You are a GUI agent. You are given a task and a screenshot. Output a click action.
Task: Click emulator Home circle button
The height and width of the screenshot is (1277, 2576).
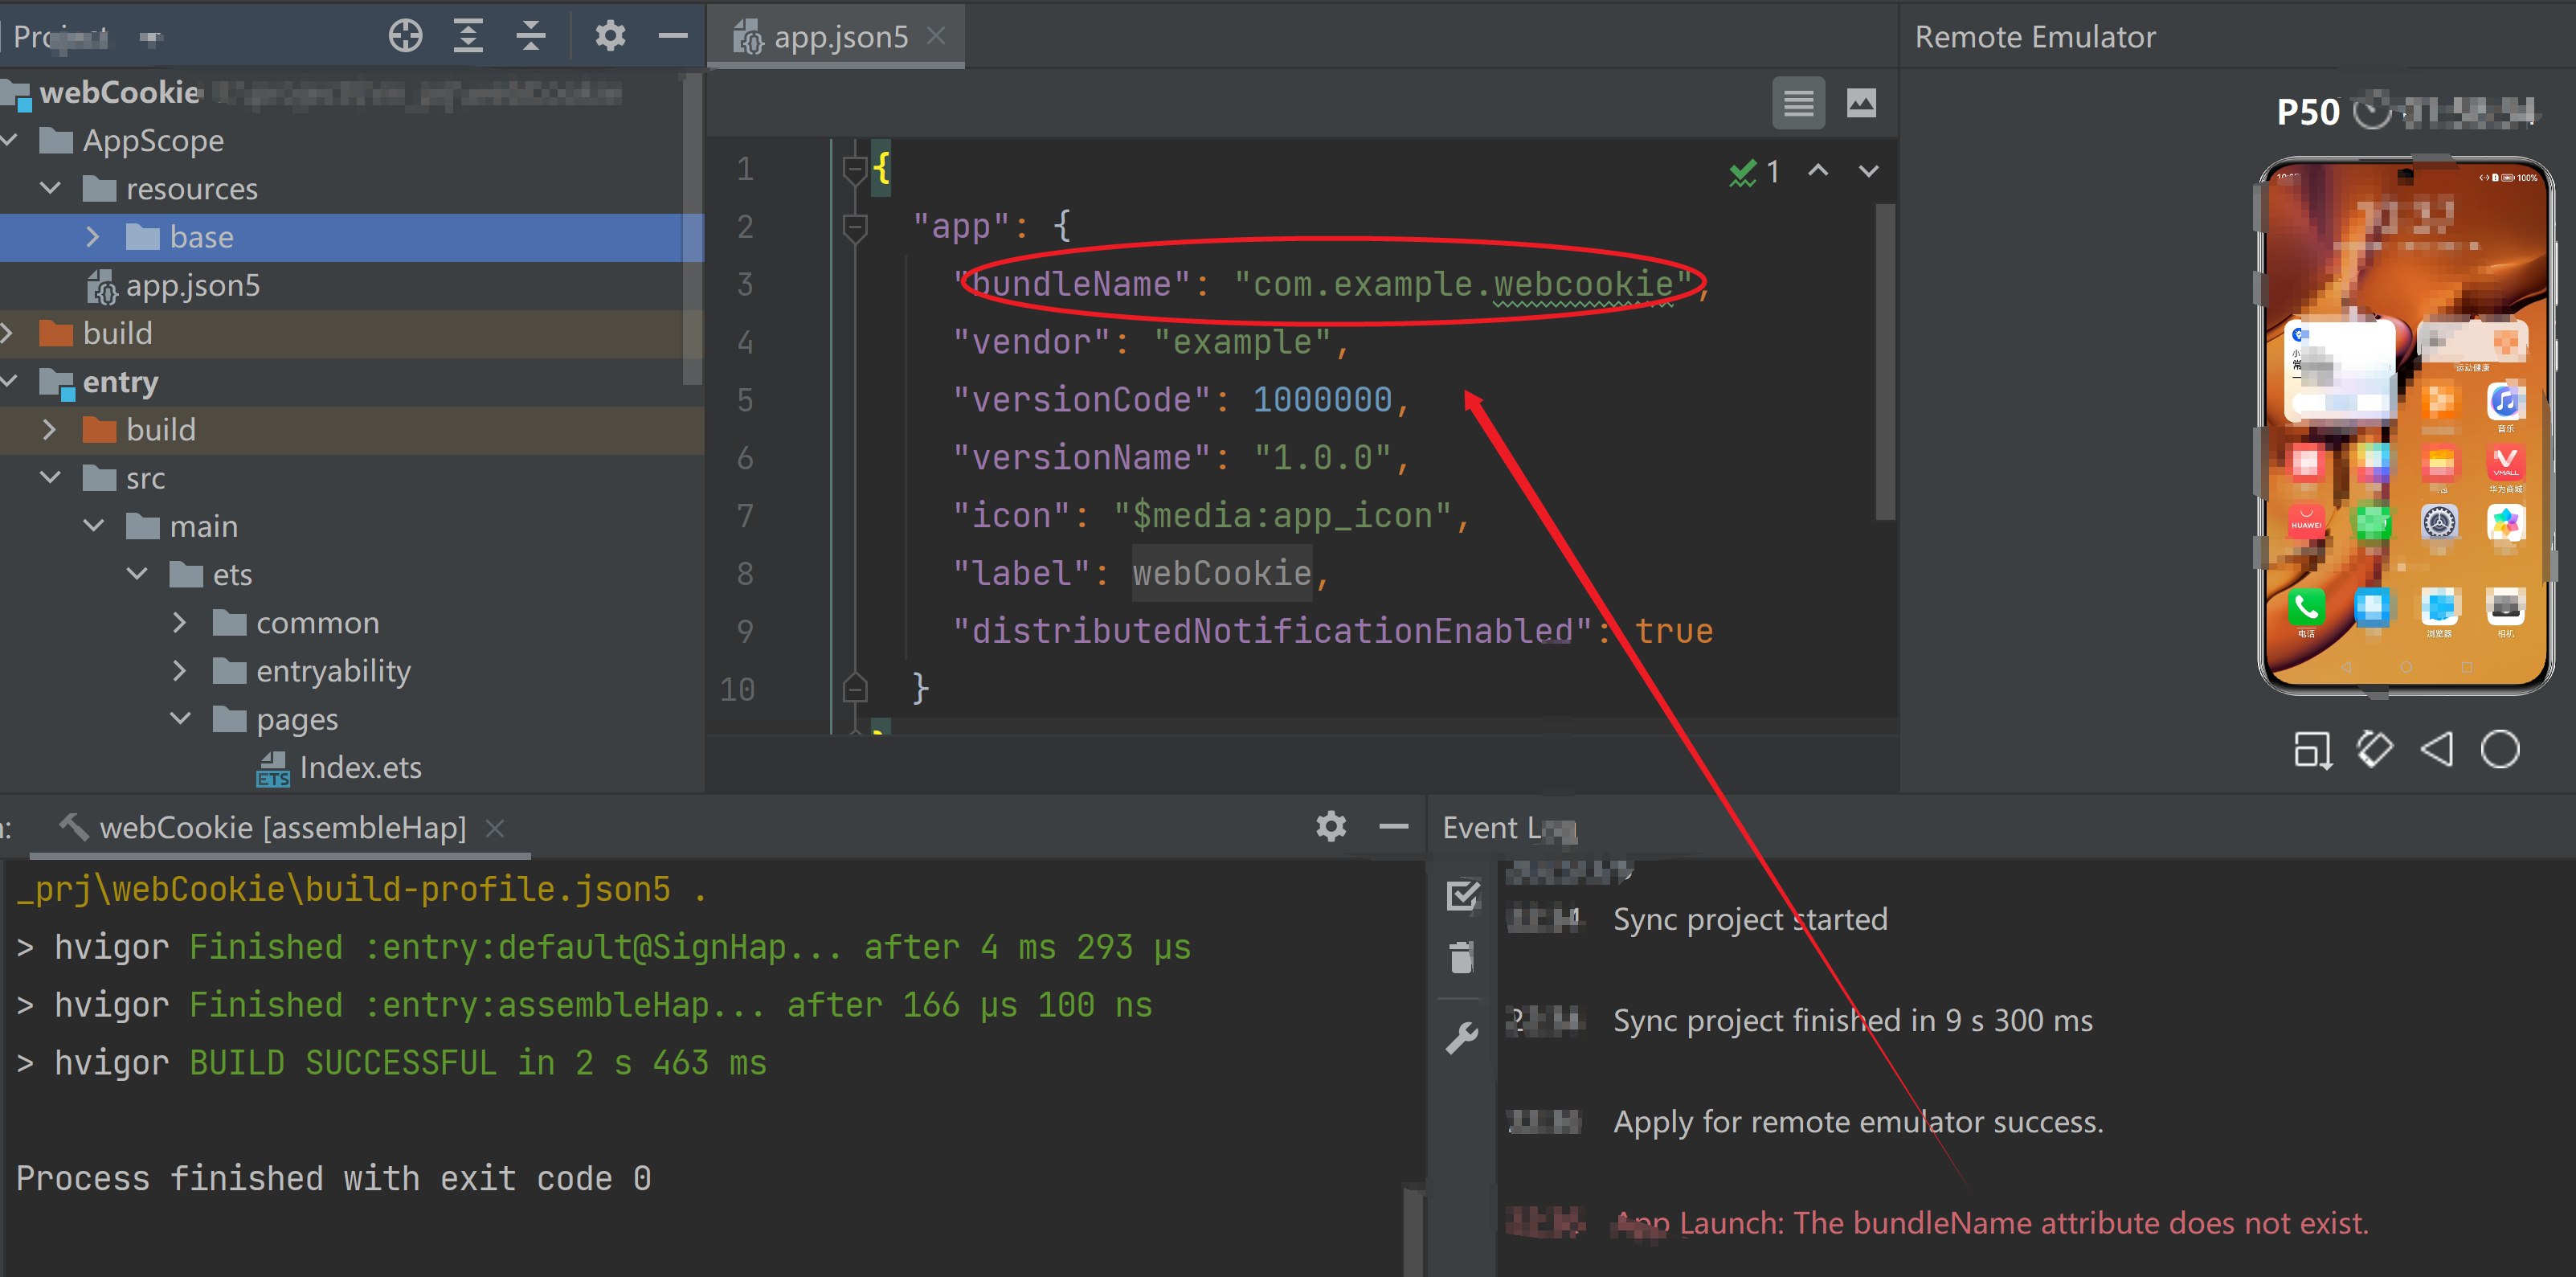[x=2499, y=749]
